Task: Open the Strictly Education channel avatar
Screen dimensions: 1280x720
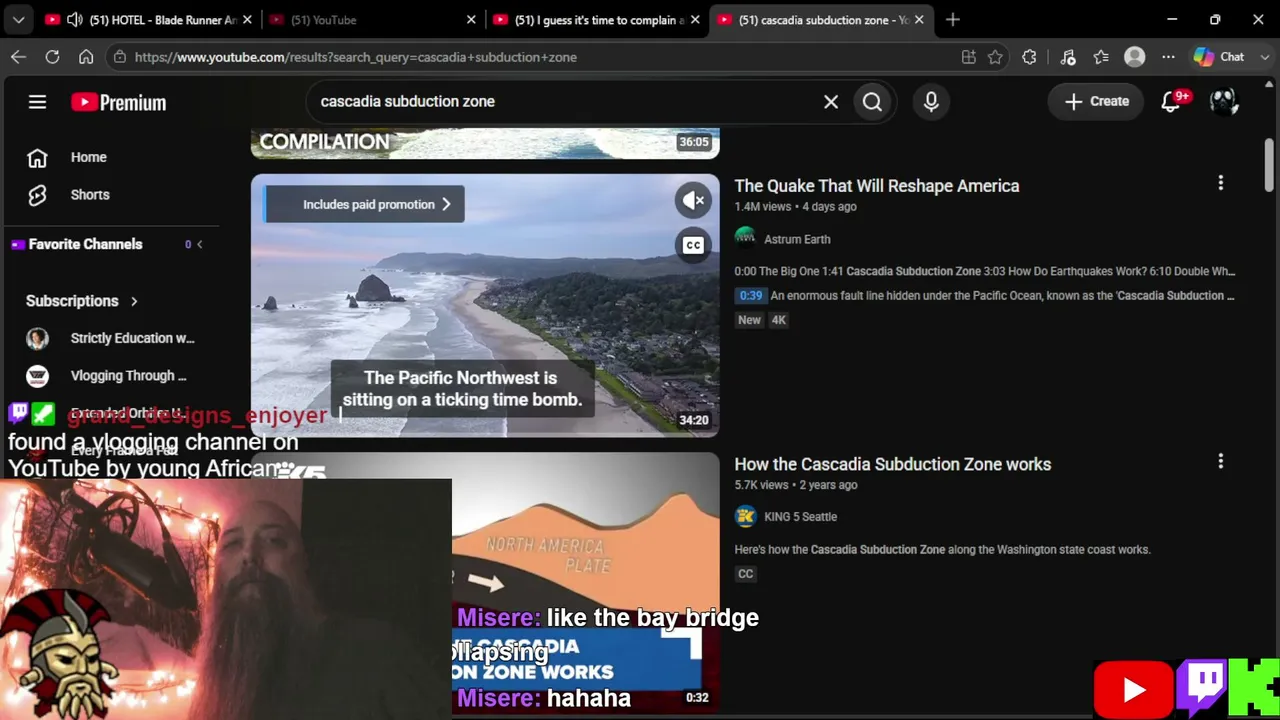Action: point(37,338)
